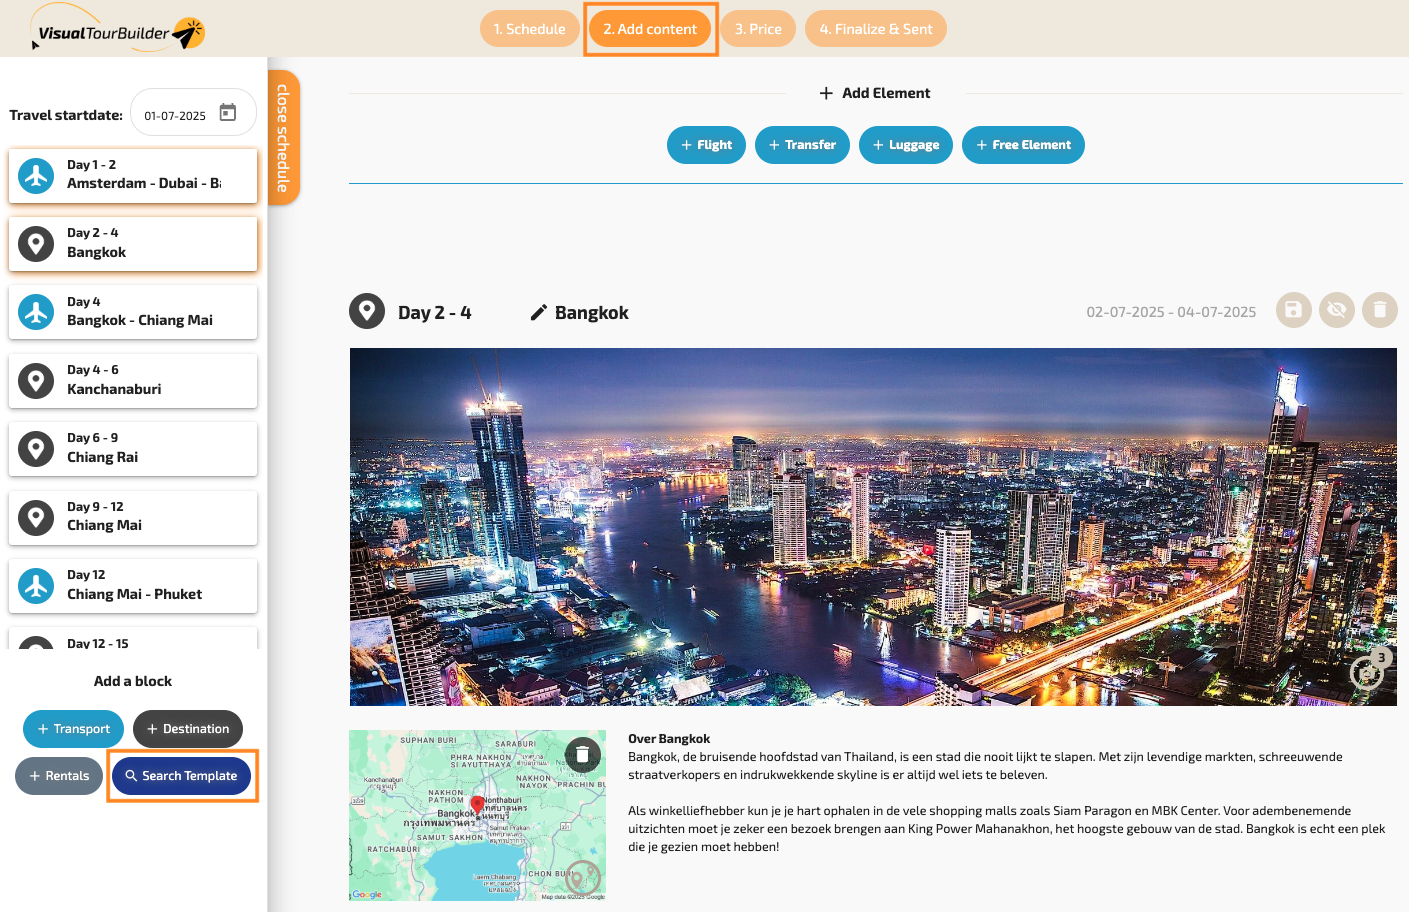
Task: Add a Destination block
Action: 188,729
